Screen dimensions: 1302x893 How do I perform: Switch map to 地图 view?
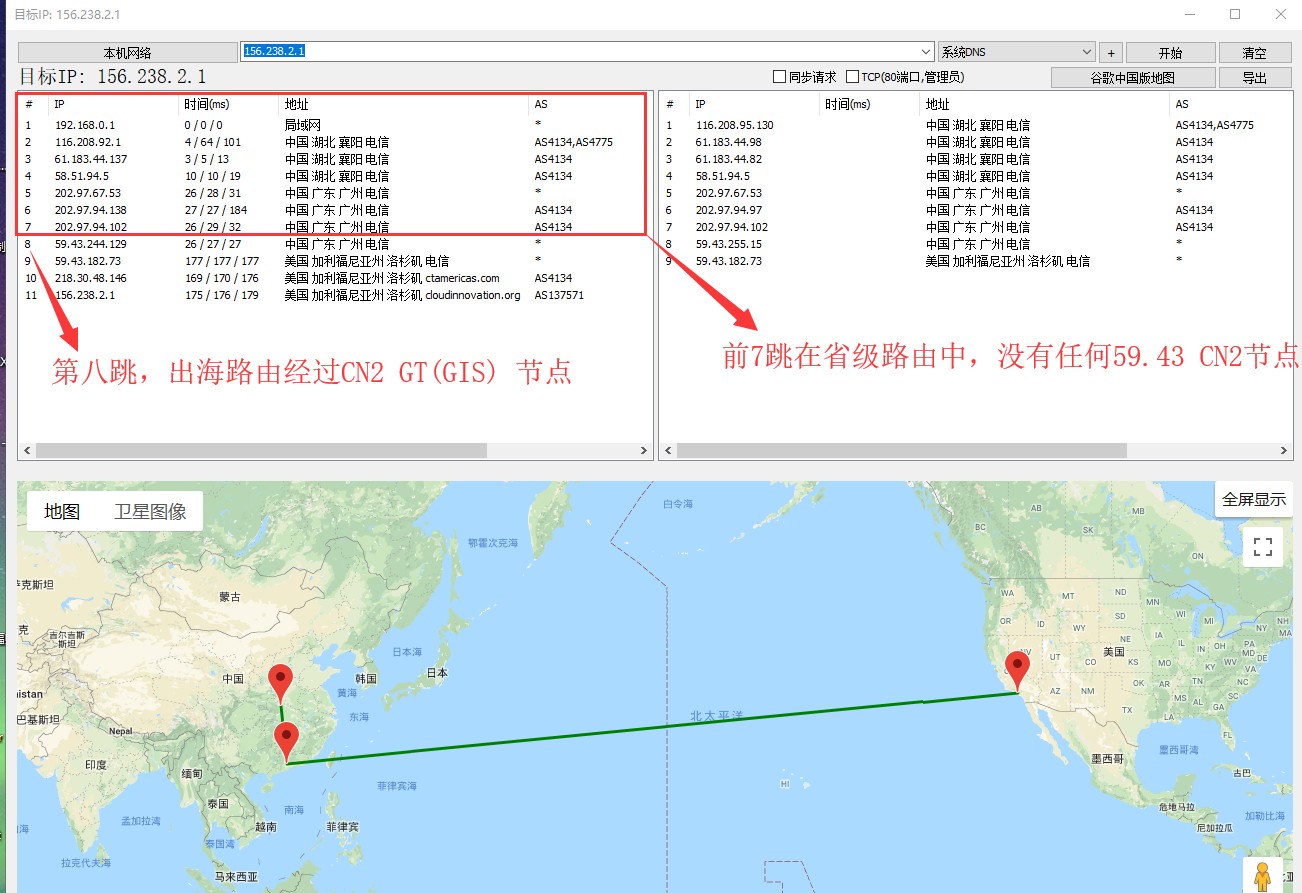[62, 511]
